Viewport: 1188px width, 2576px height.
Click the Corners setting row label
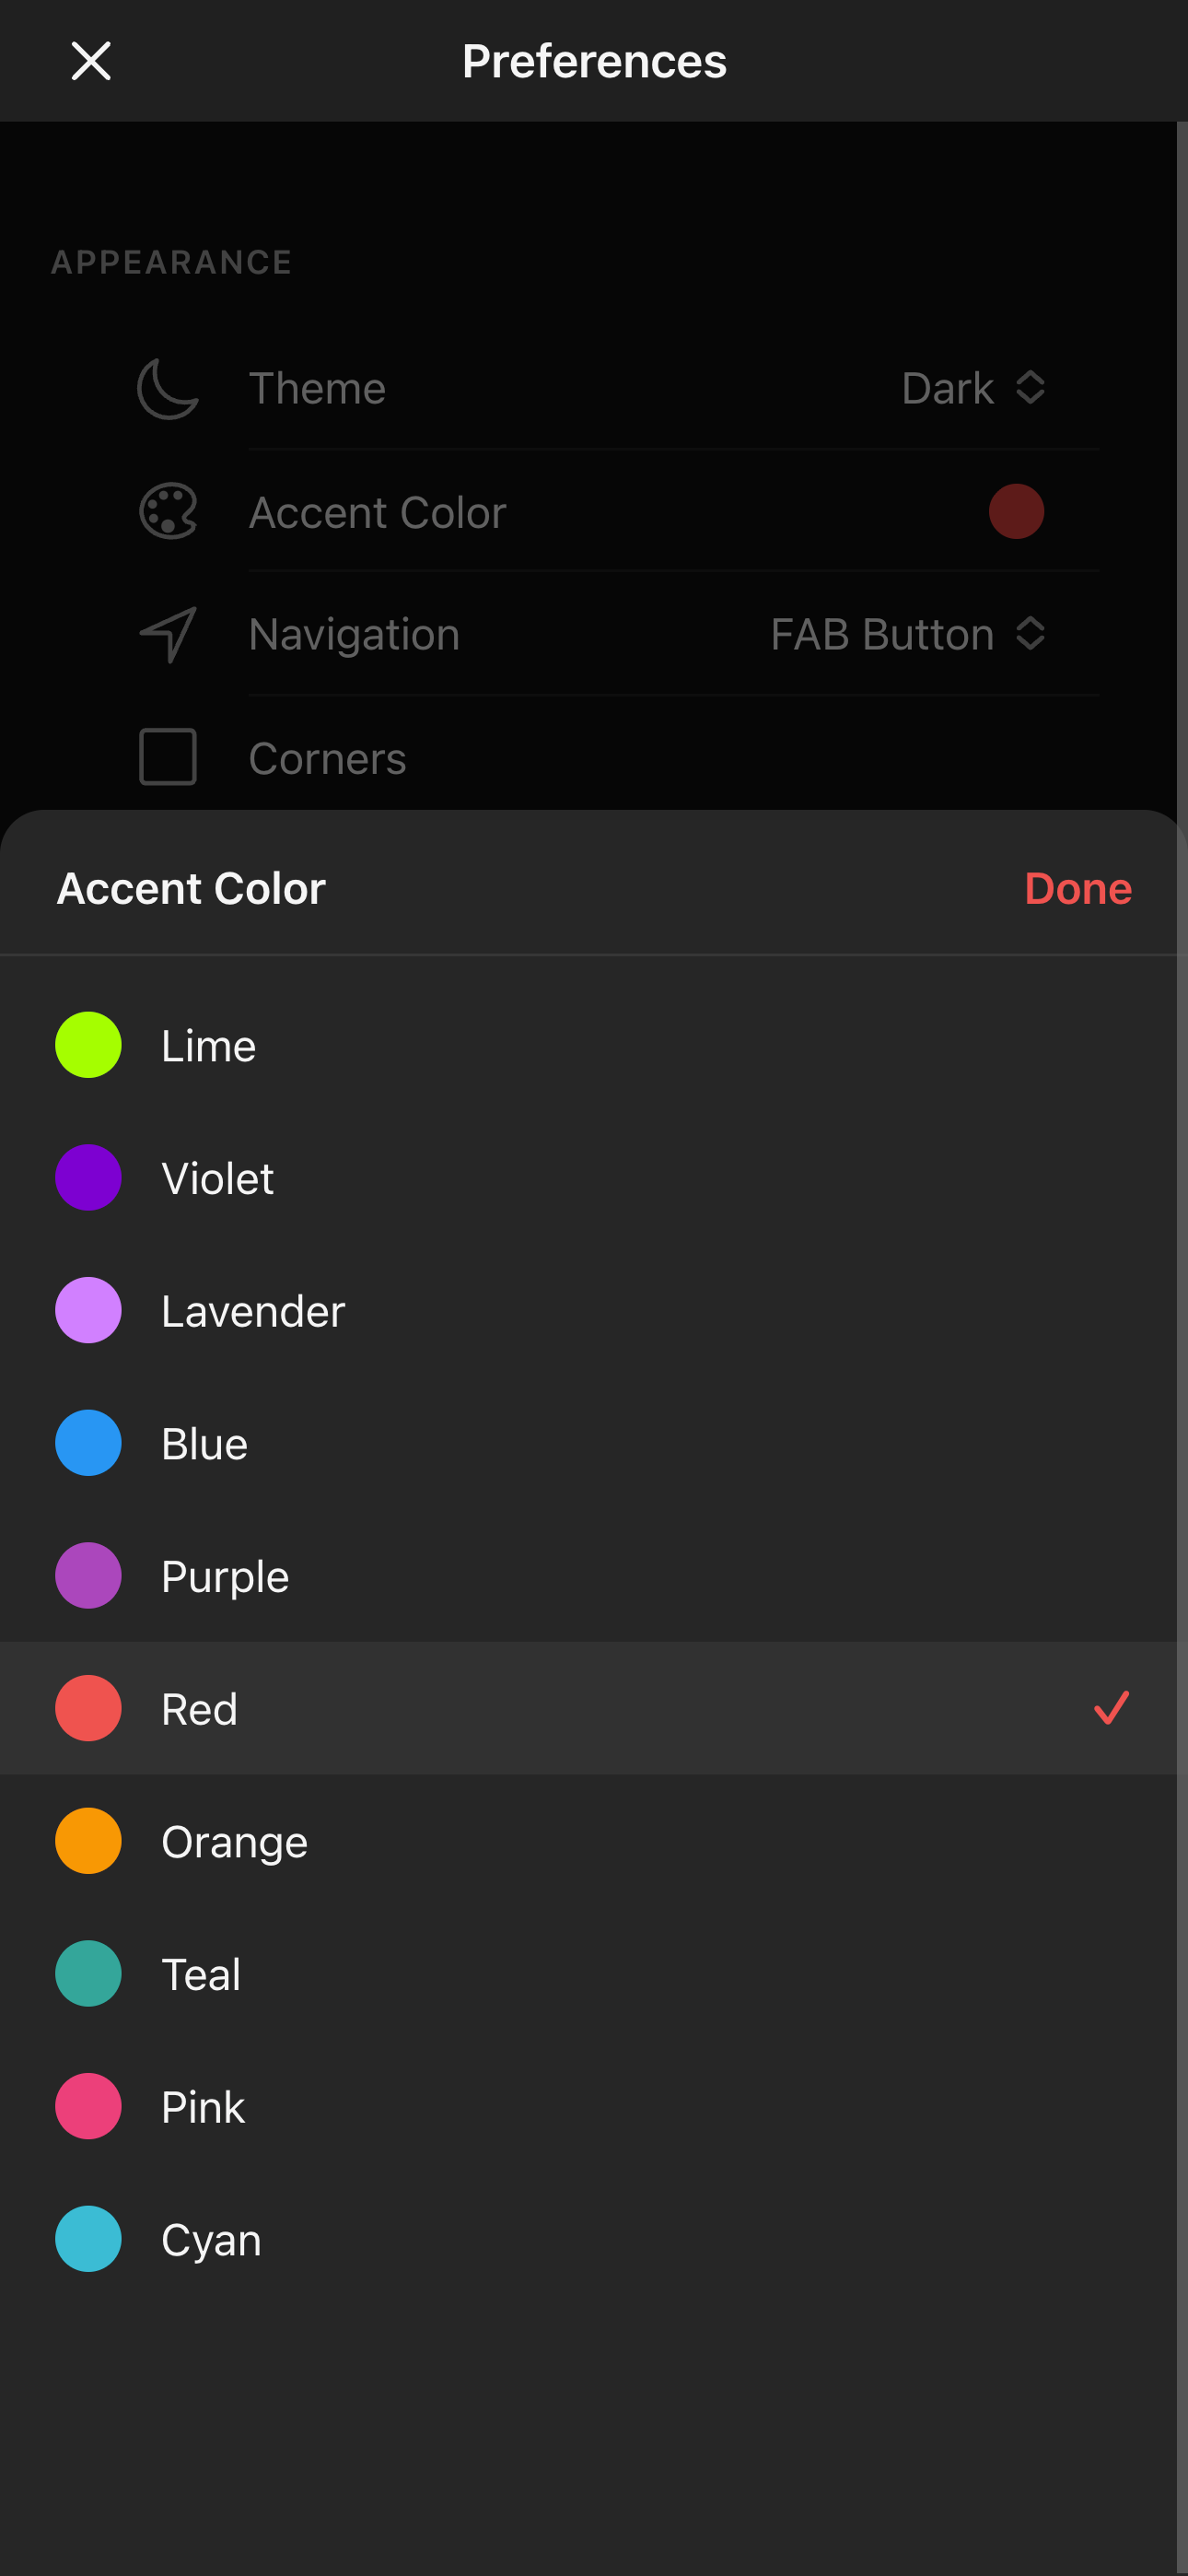pyautogui.click(x=327, y=758)
